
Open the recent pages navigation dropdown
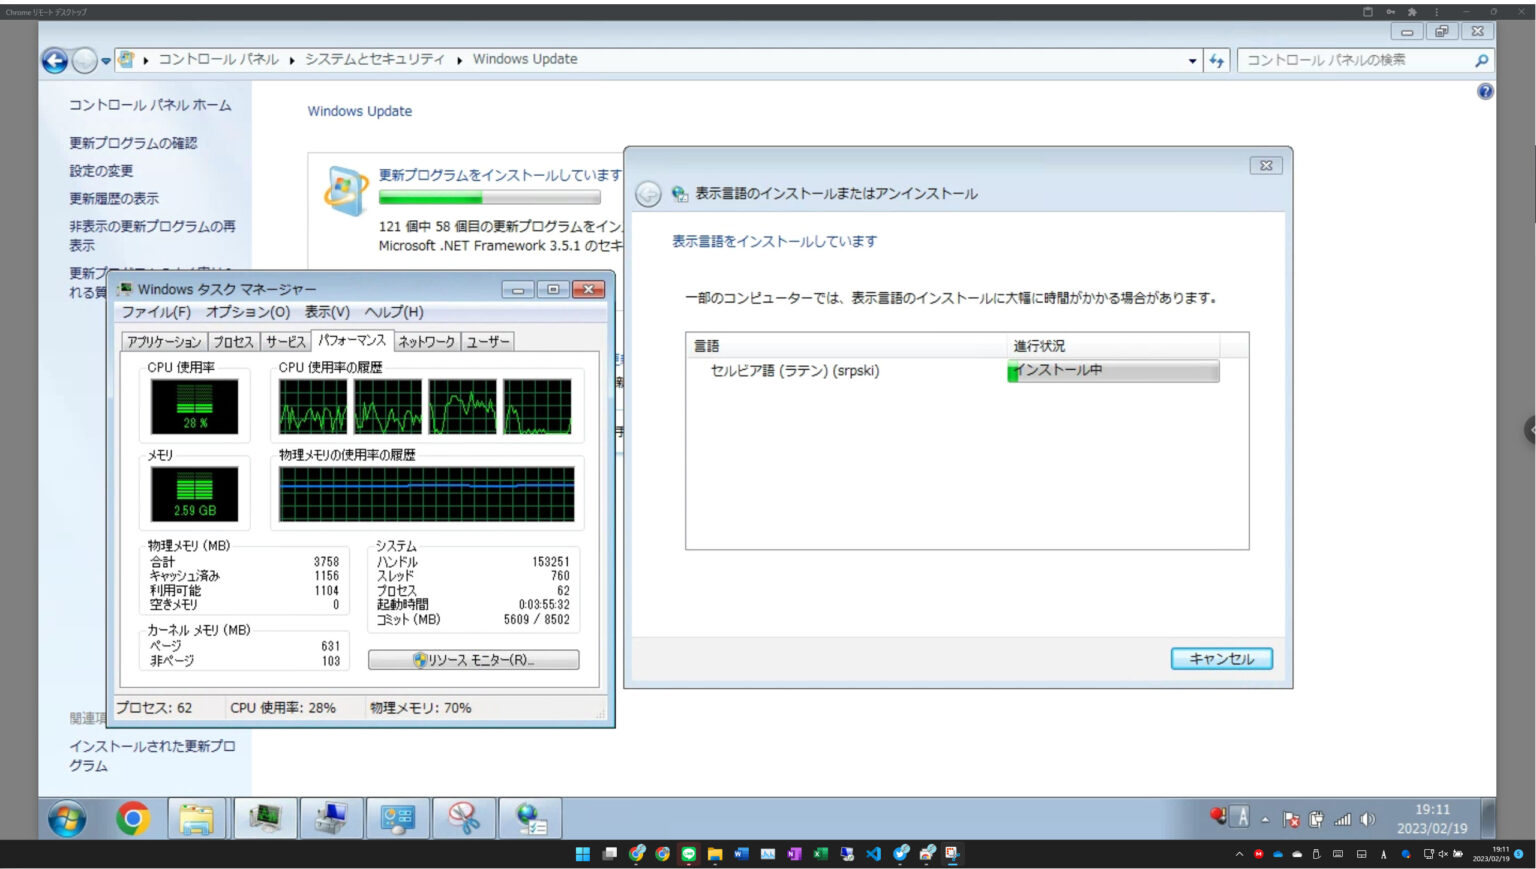104,60
